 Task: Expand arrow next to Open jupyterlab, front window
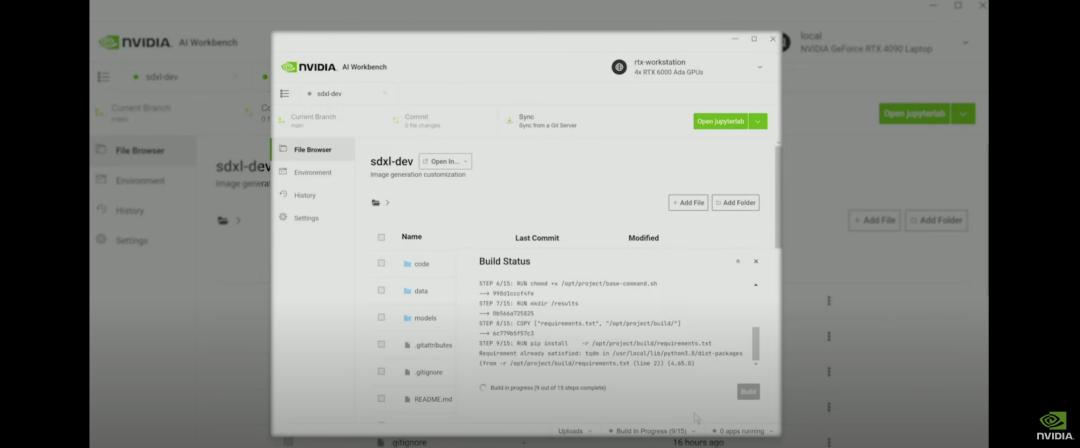[x=758, y=121]
